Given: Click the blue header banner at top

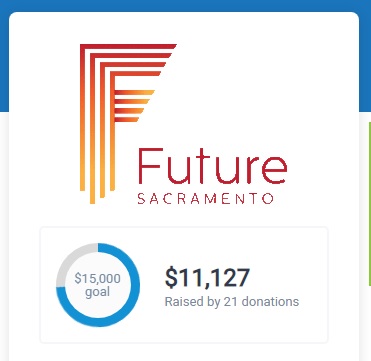Looking at the screenshot, I should 185,6.
